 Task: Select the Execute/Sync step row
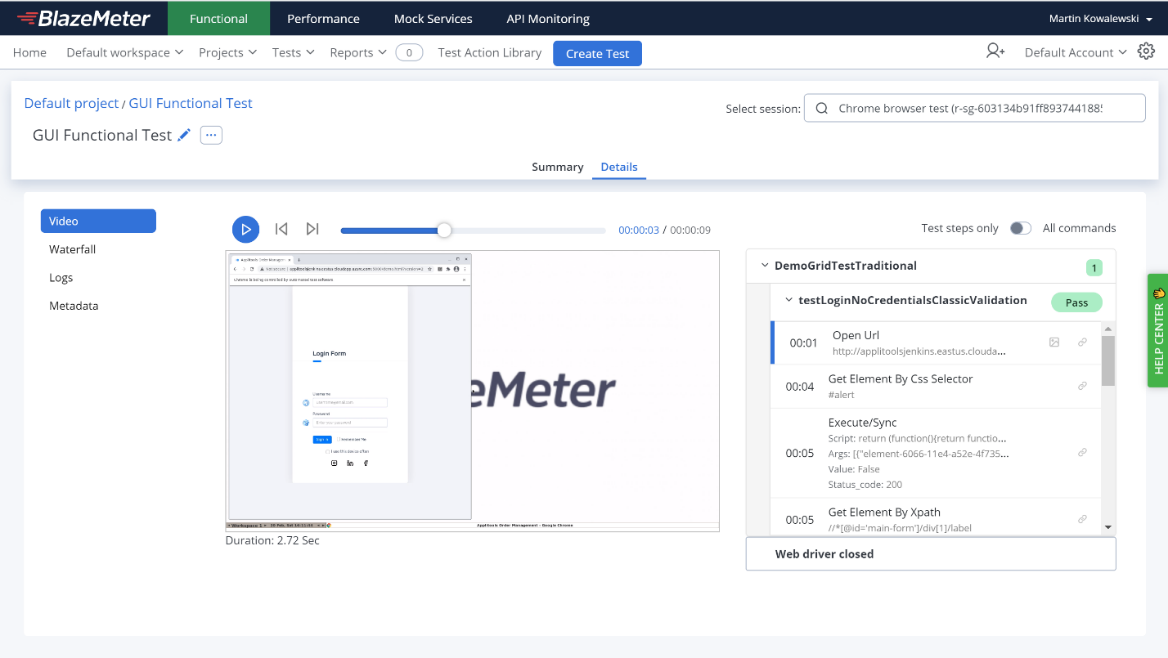[x=936, y=452]
